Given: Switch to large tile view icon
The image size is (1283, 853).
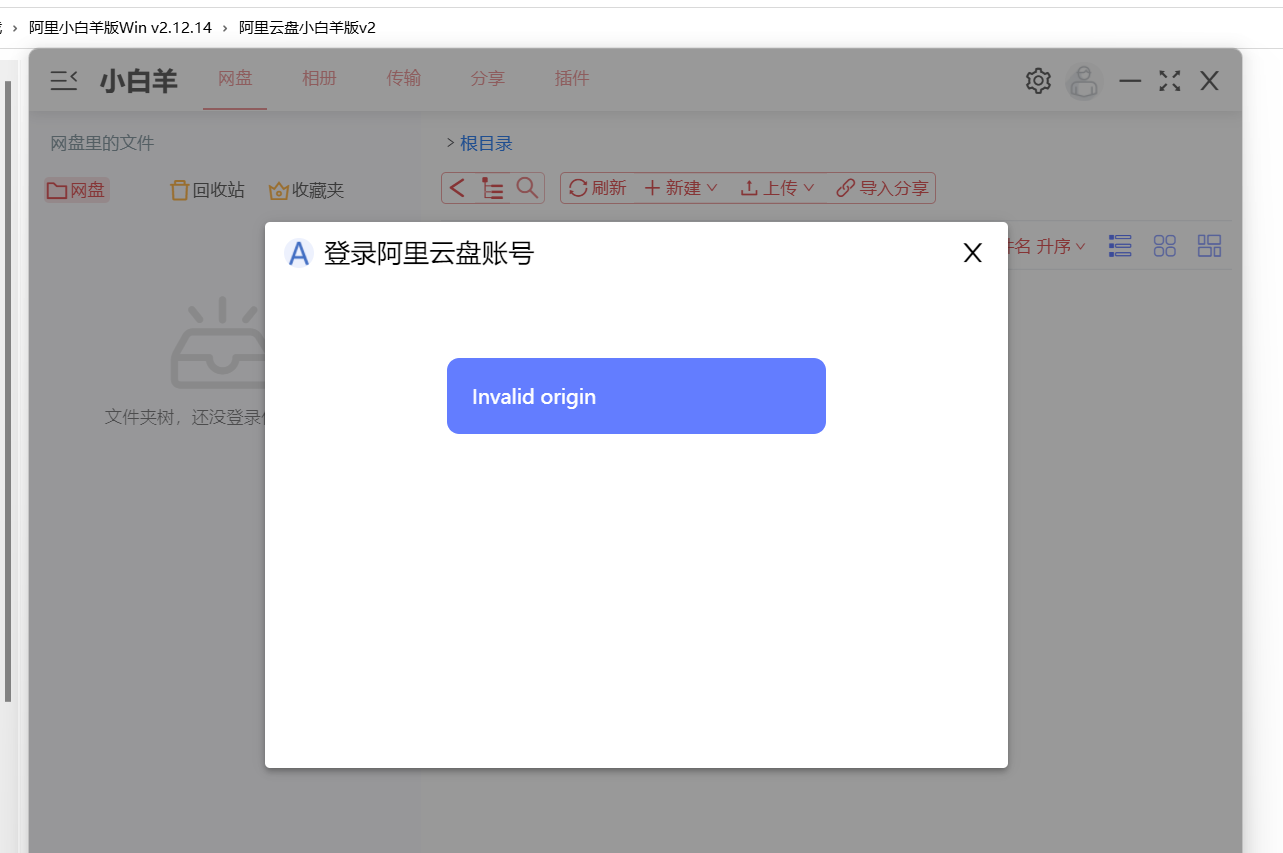Looking at the screenshot, I should pos(1210,246).
